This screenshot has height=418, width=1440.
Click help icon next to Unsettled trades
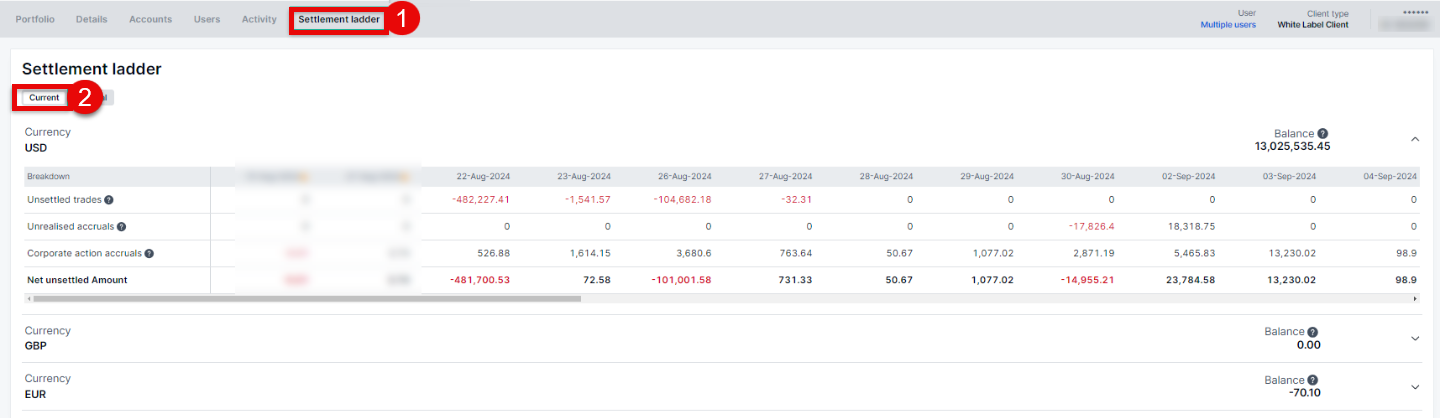click(x=109, y=200)
